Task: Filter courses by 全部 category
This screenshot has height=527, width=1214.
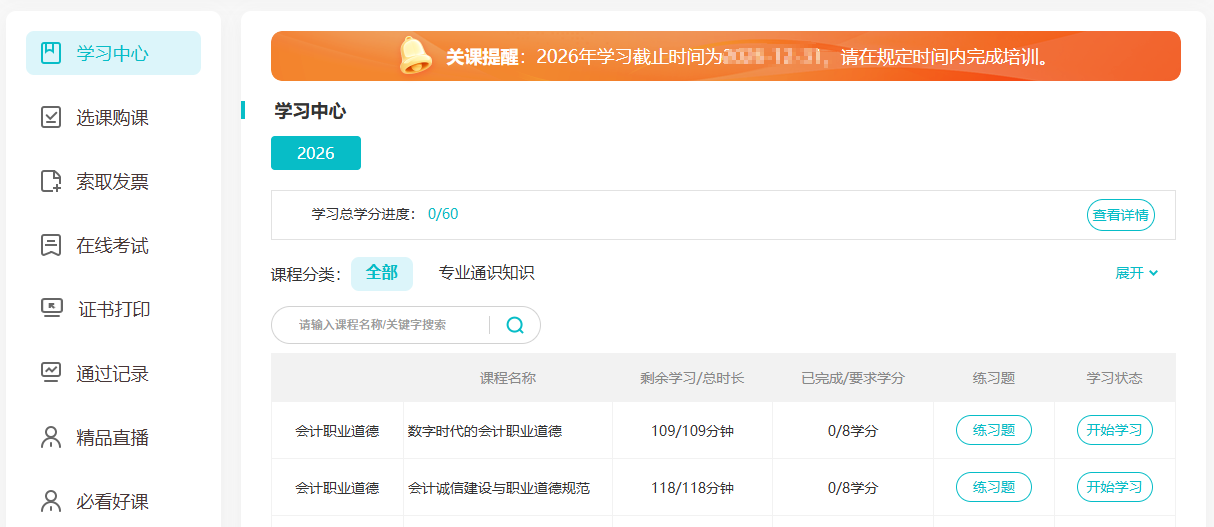Action: [382, 273]
